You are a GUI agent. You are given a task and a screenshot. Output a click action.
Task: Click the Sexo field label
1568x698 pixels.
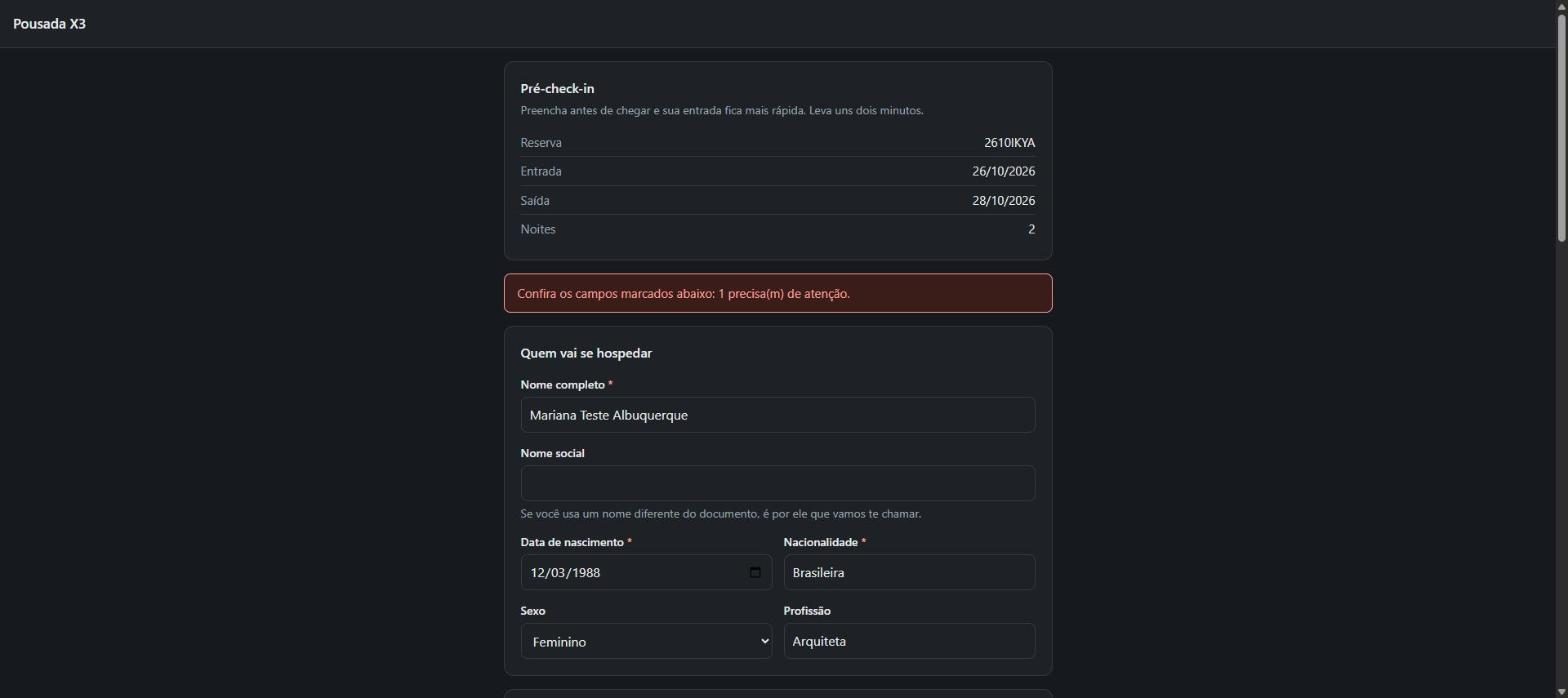click(533, 611)
